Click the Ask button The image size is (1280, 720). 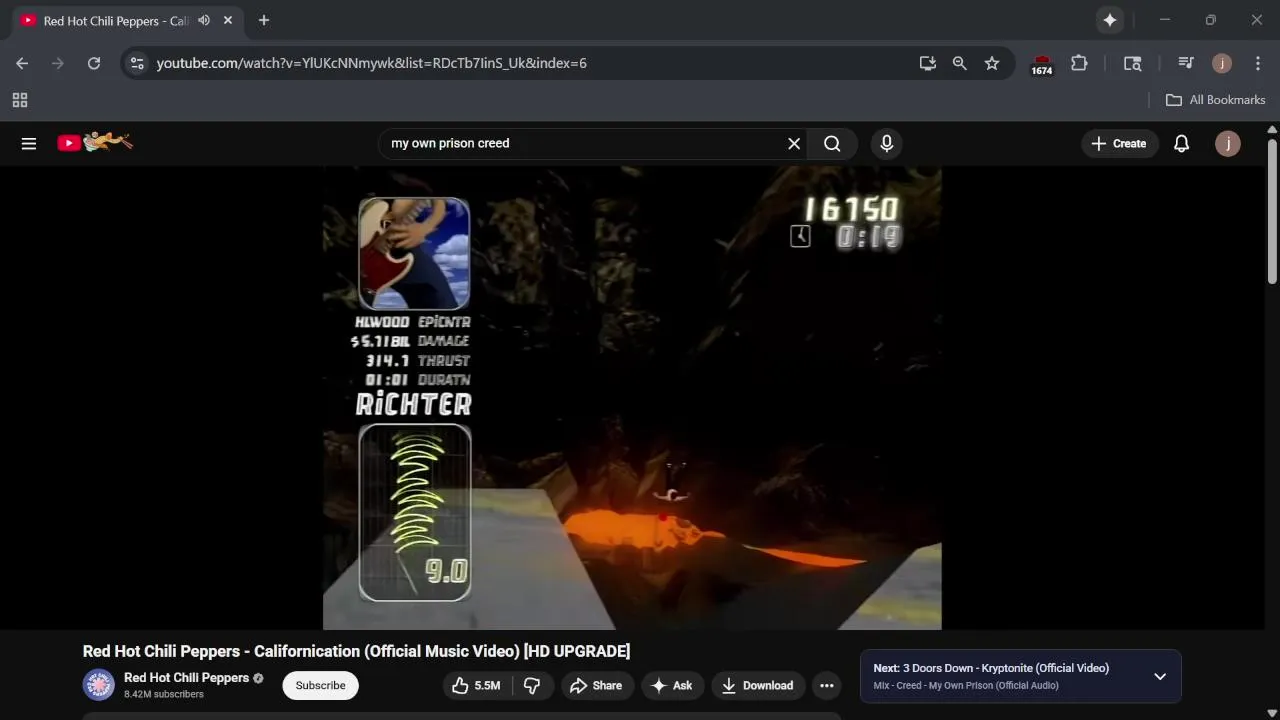click(672, 685)
